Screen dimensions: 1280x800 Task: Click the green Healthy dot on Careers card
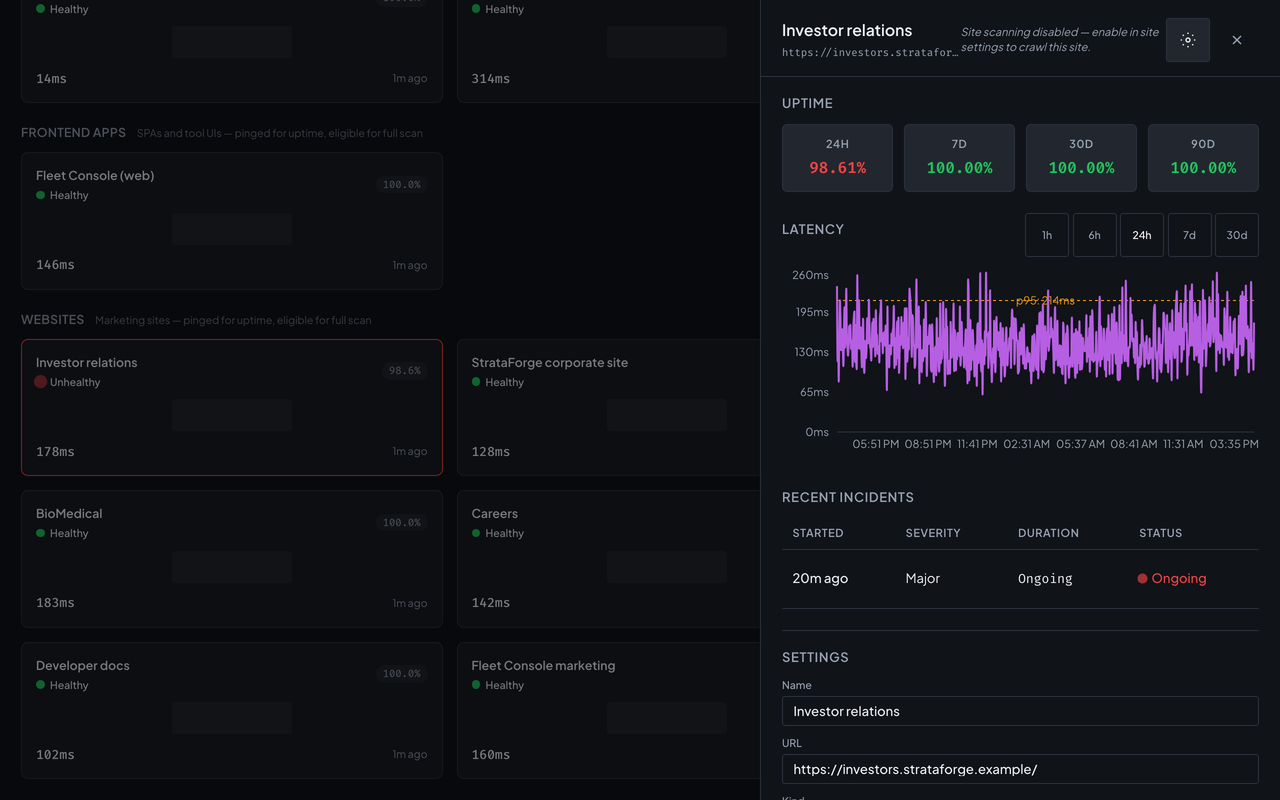click(x=476, y=534)
